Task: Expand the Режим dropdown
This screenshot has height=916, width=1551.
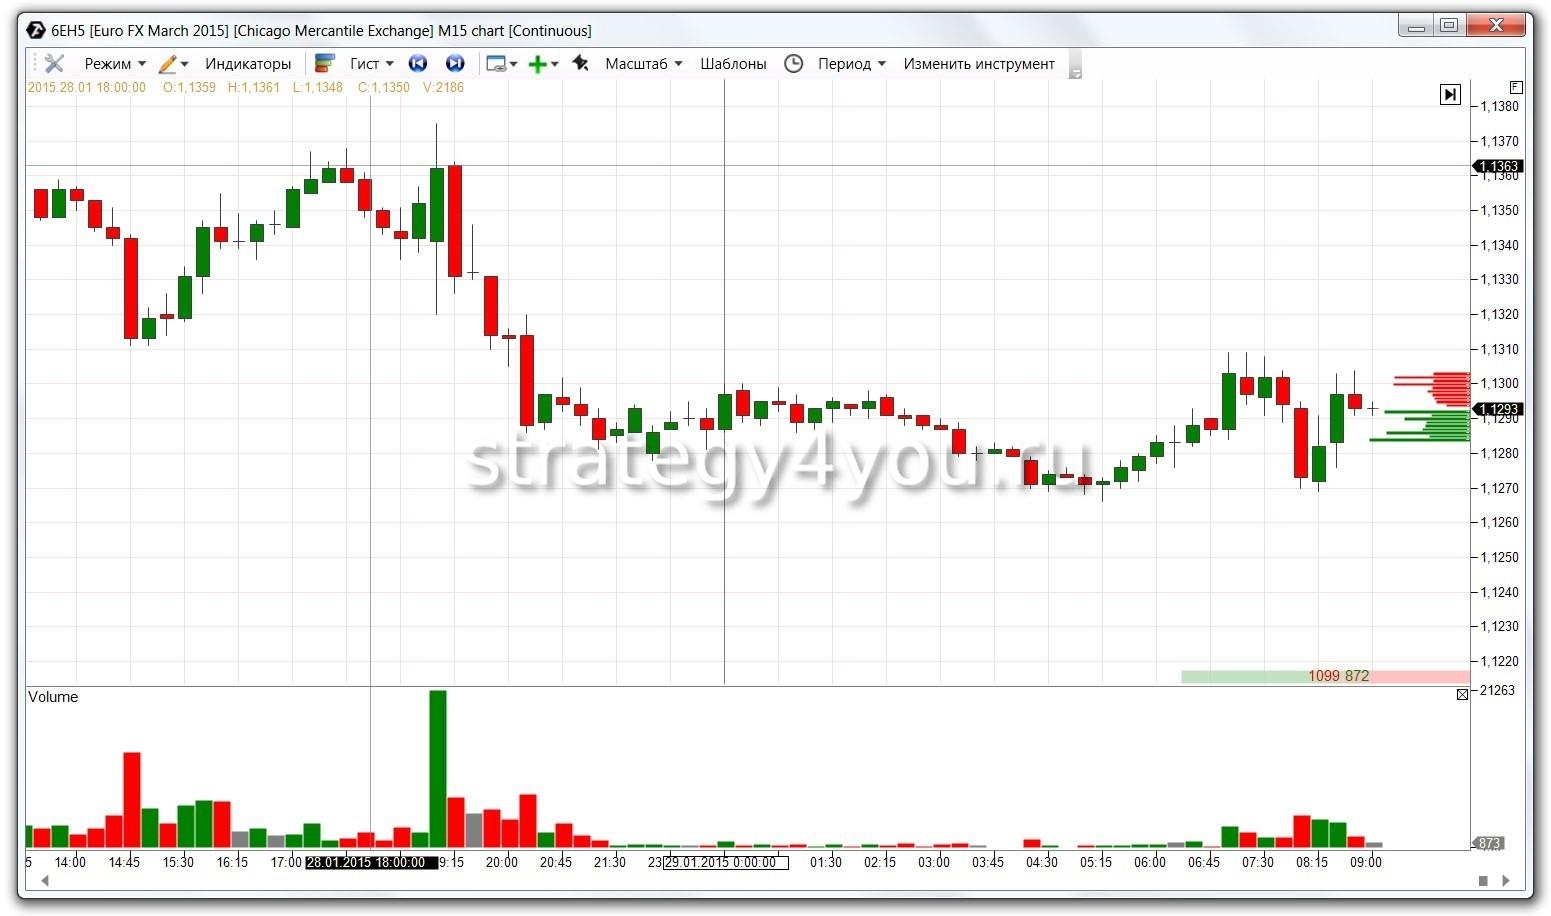Action: (115, 64)
